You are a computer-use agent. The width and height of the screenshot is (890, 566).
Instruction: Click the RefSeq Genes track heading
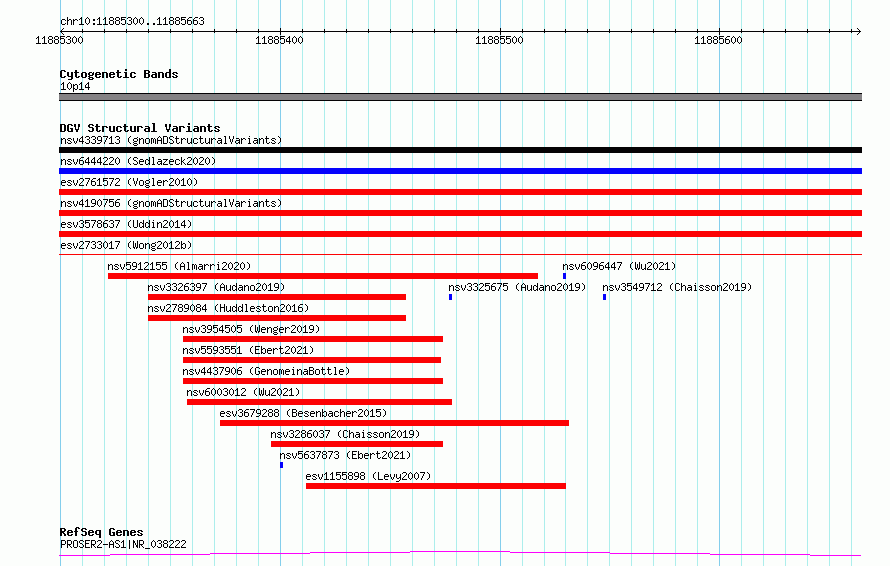point(101,532)
